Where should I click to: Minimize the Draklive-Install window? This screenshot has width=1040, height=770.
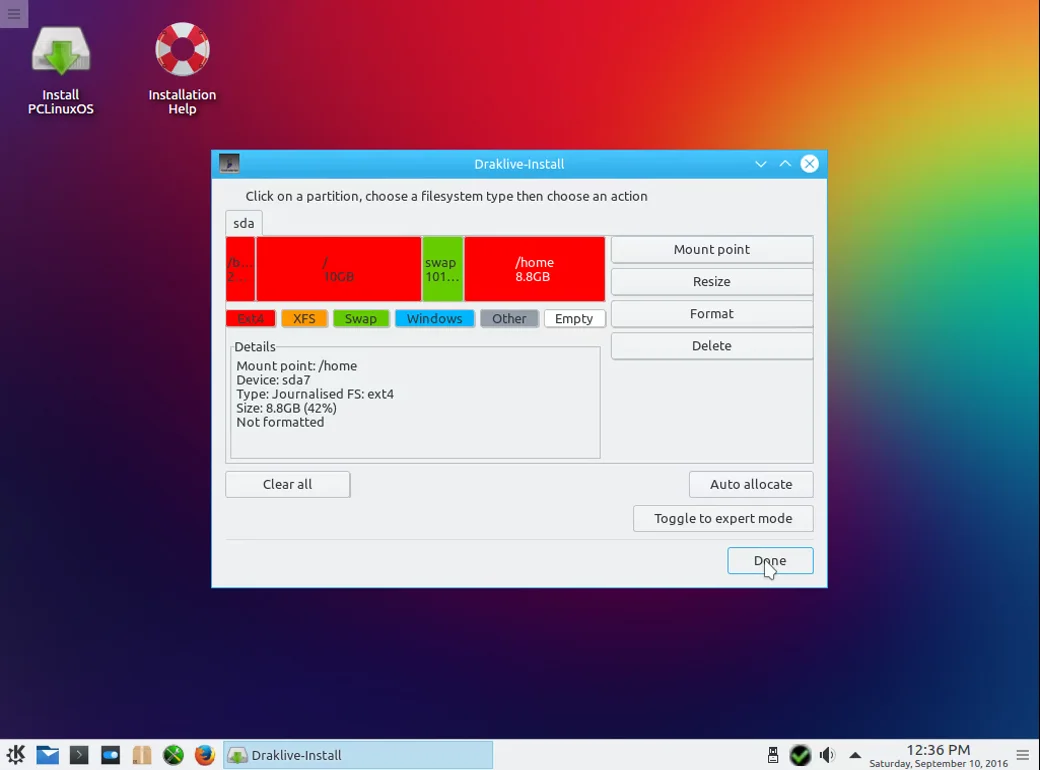tap(761, 164)
